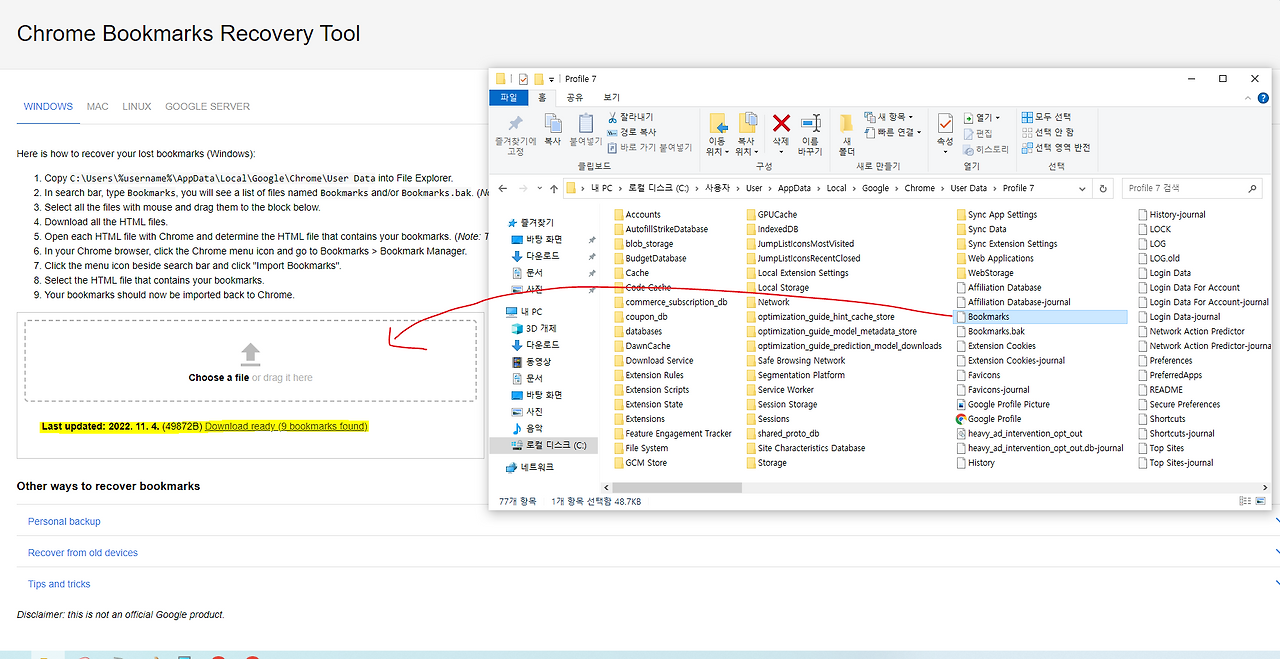
Task: Click the red Delete (삭제) icon
Action: [x=781, y=123]
